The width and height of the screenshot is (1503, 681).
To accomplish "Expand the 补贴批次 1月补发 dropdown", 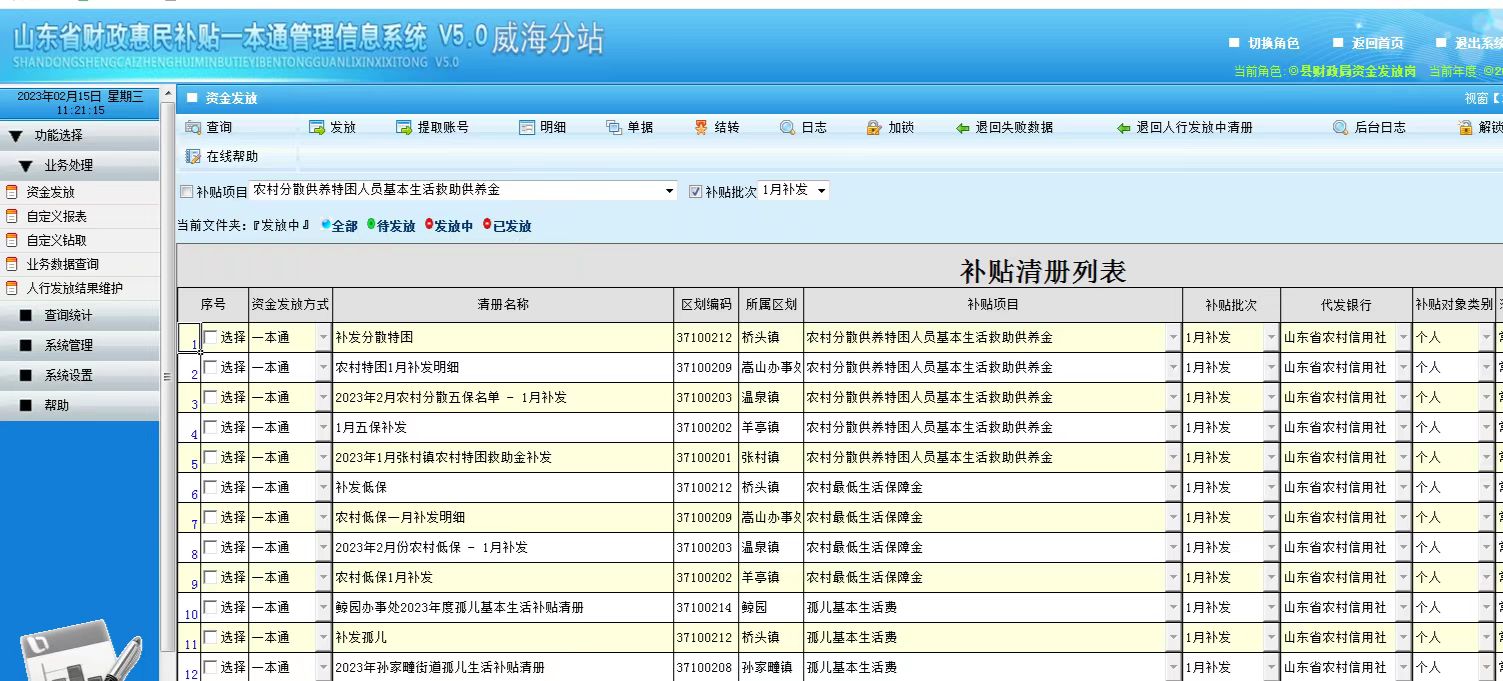I will (x=821, y=191).
